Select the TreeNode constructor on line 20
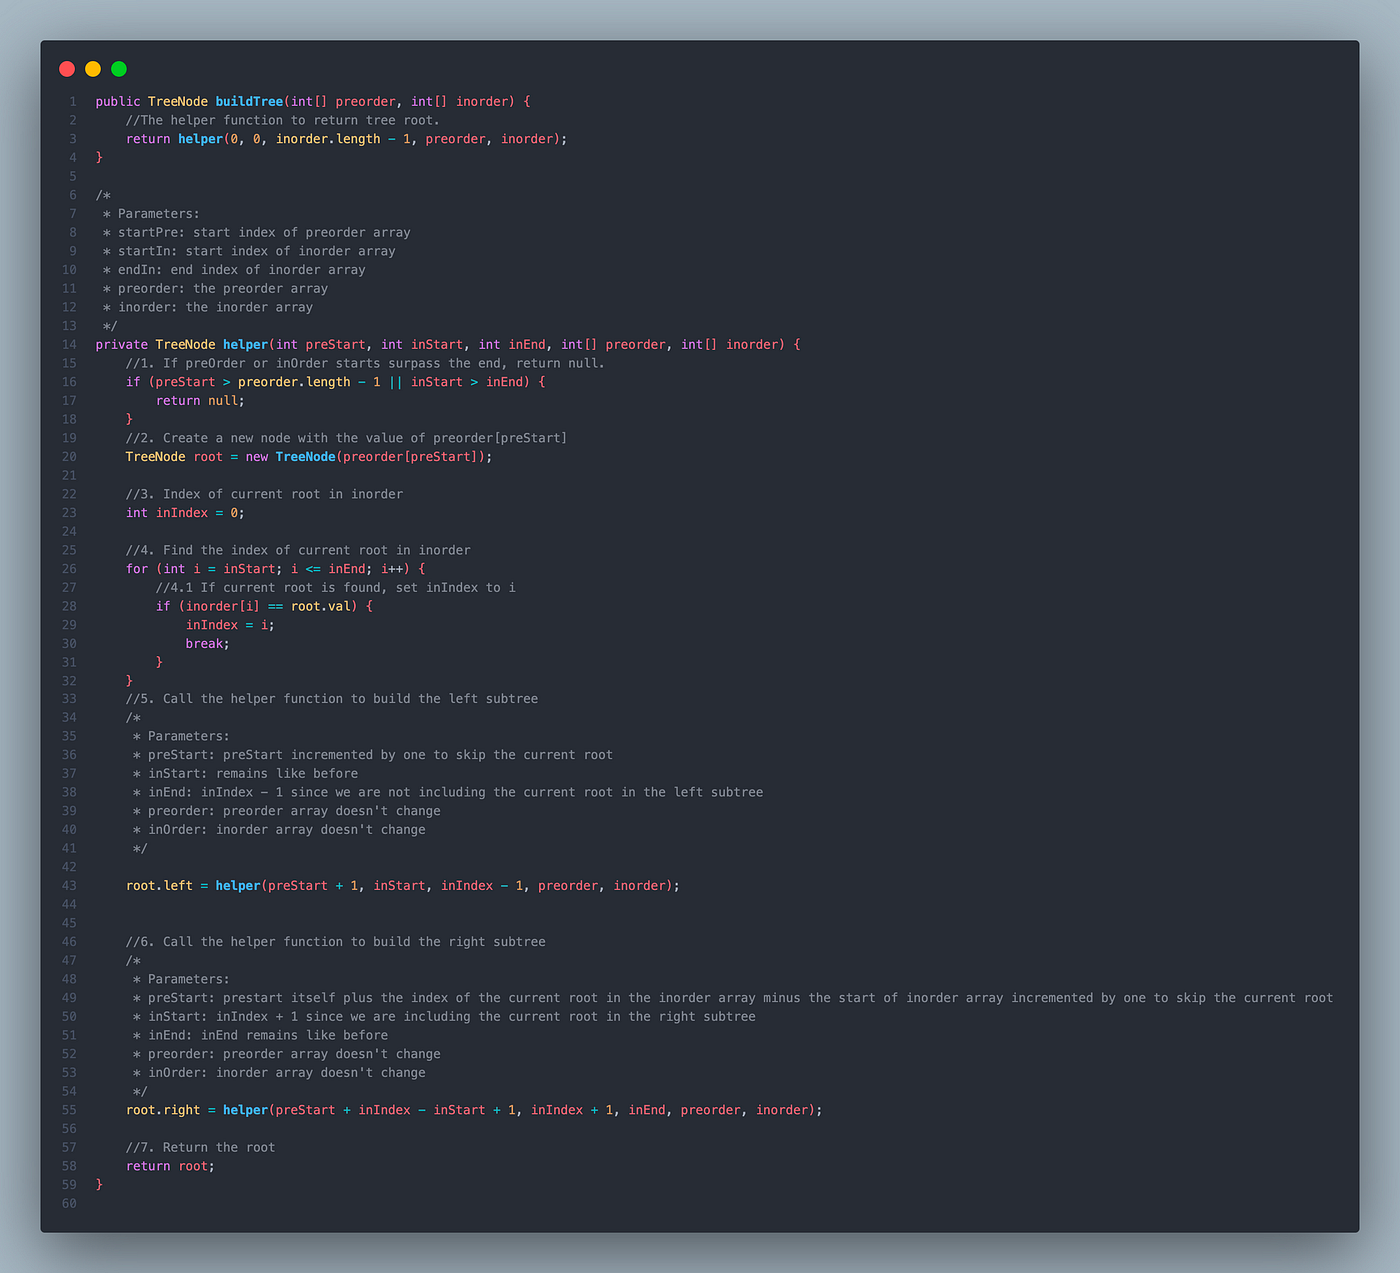Image resolution: width=1400 pixels, height=1273 pixels. coord(305,456)
